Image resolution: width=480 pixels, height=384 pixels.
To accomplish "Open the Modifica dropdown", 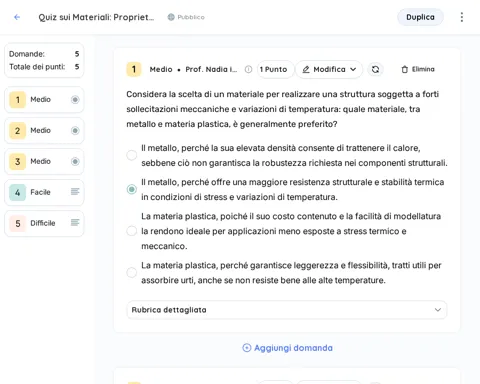I will (329, 69).
